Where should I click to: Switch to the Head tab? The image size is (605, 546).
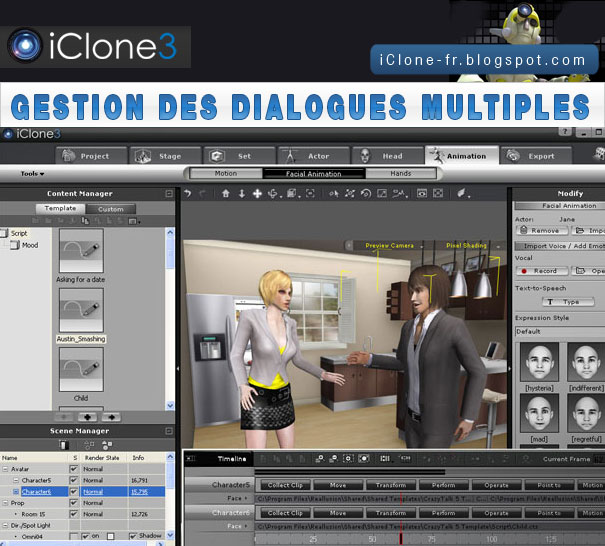387,156
